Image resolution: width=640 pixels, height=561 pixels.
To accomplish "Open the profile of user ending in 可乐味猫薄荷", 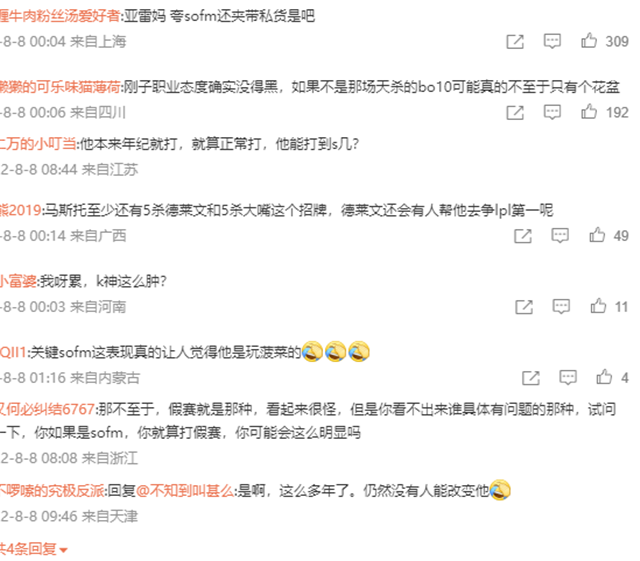I will pos(60,87).
